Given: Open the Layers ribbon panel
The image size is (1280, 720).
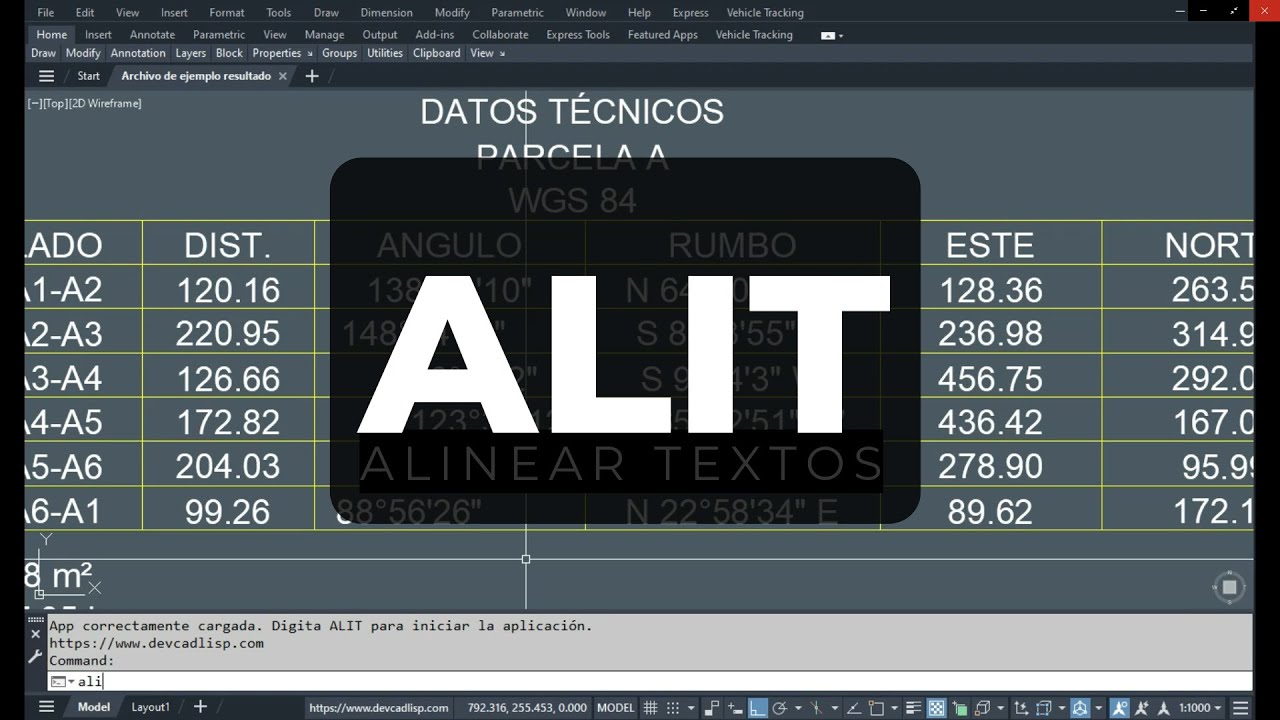Looking at the screenshot, I should pos(190,53).
